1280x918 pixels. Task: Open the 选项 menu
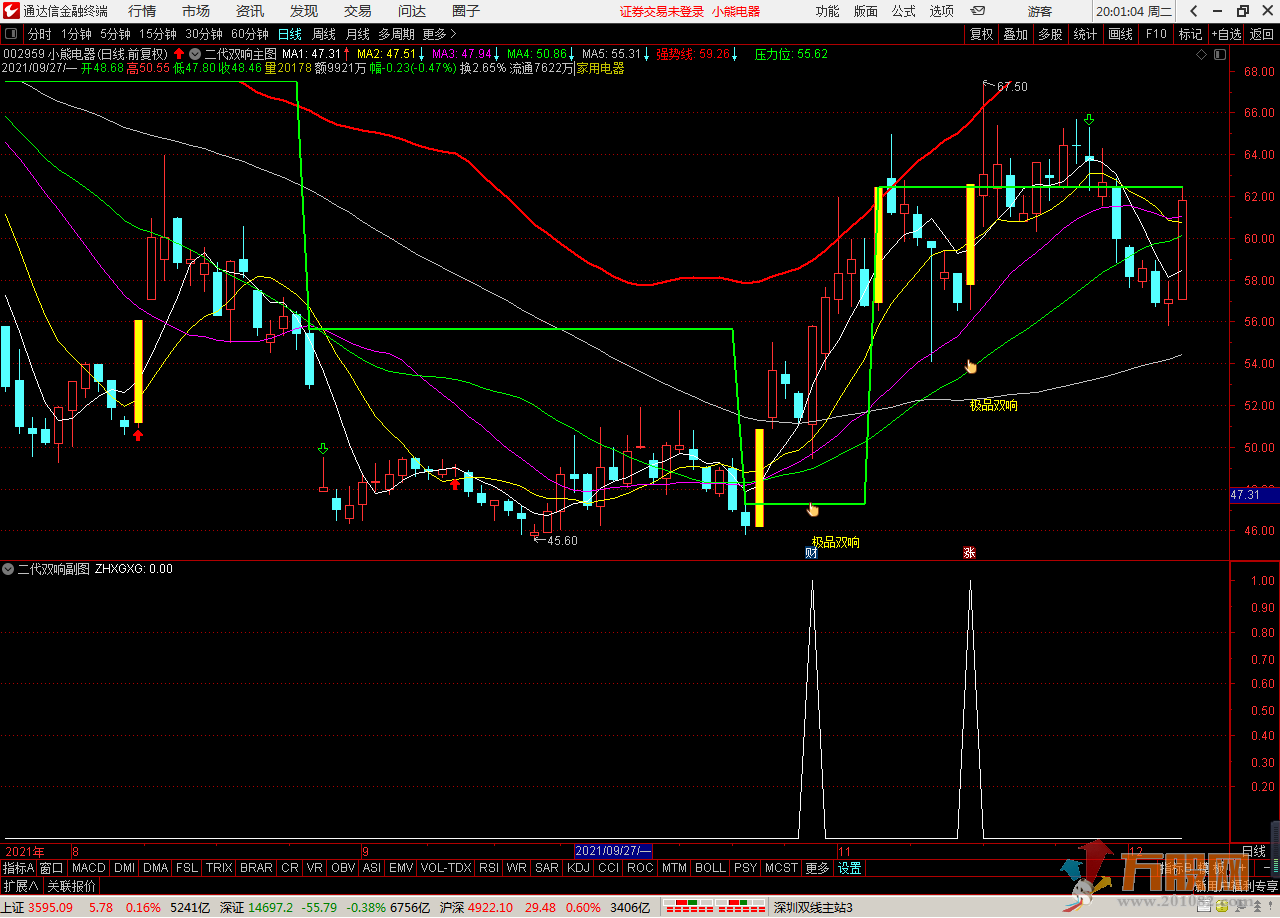point(941,11)
